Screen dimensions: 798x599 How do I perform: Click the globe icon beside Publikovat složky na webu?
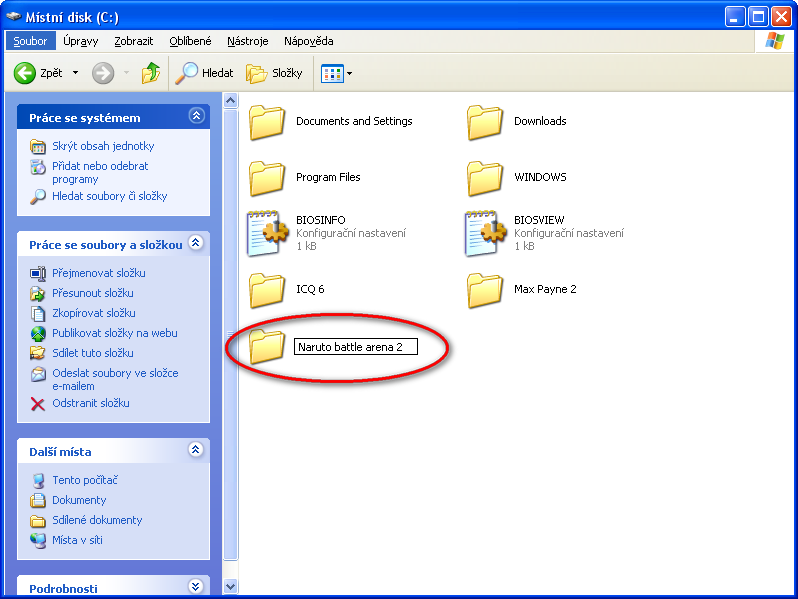pyautogui.click(x=38, y=334)
